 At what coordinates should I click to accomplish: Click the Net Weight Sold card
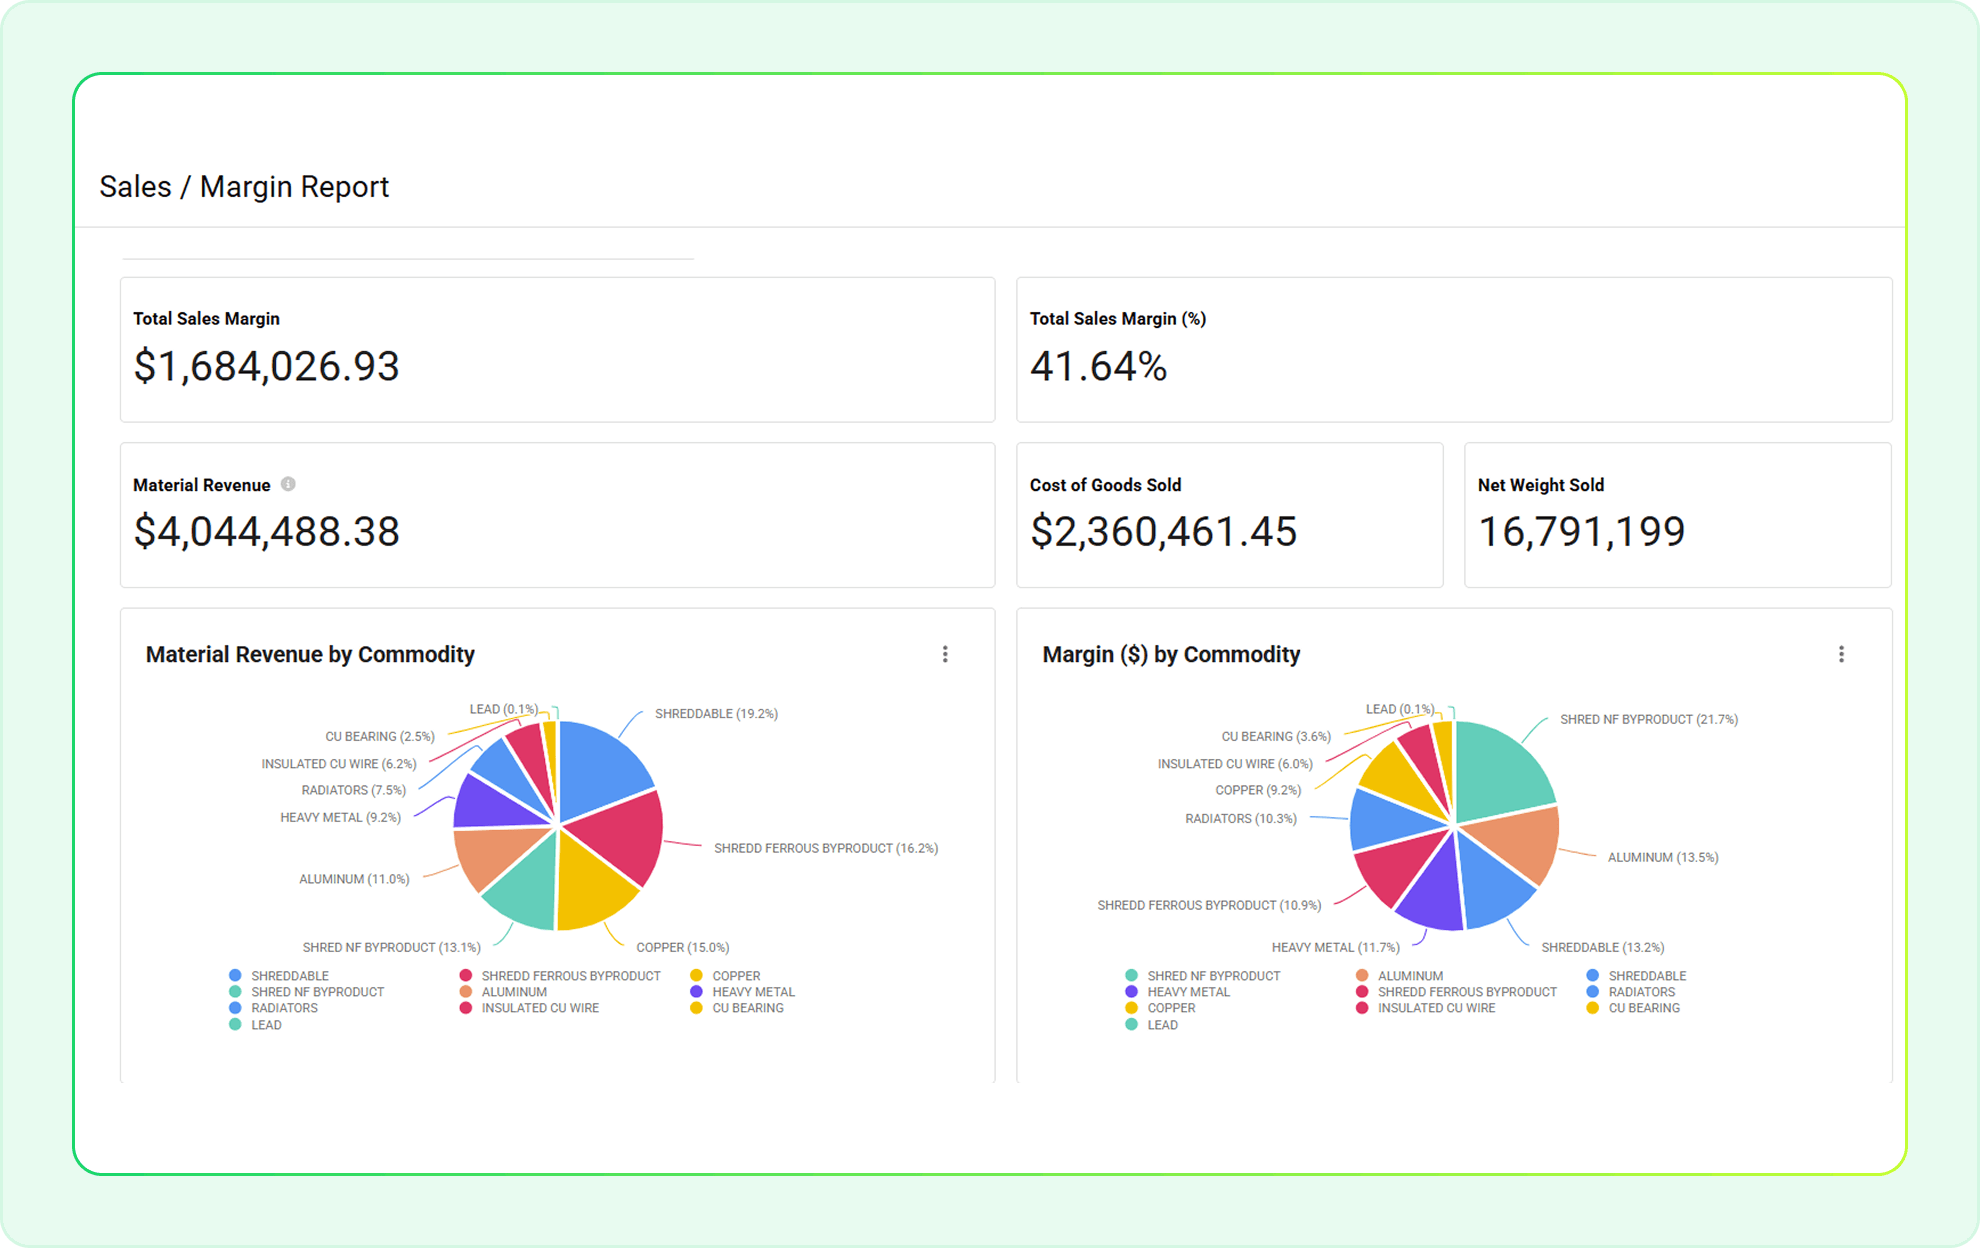(1677, 515)
